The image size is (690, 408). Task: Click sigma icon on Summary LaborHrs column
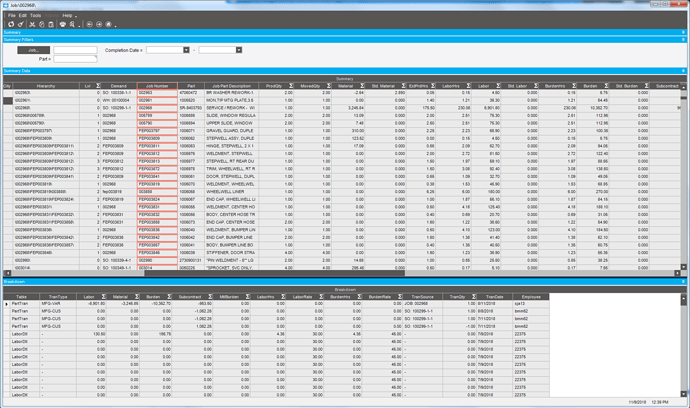click(468, 86)
